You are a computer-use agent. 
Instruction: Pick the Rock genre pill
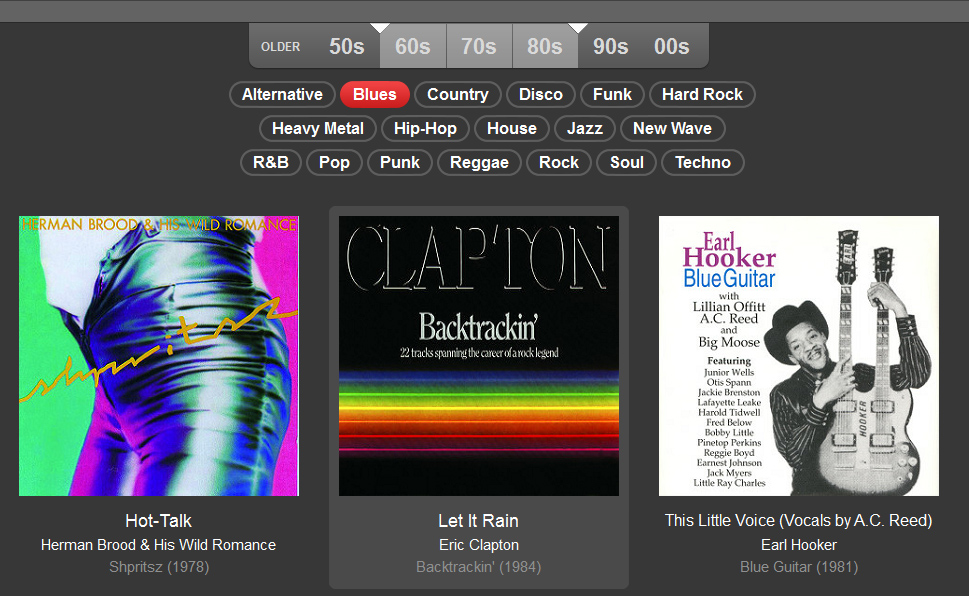tap(559, 163)
